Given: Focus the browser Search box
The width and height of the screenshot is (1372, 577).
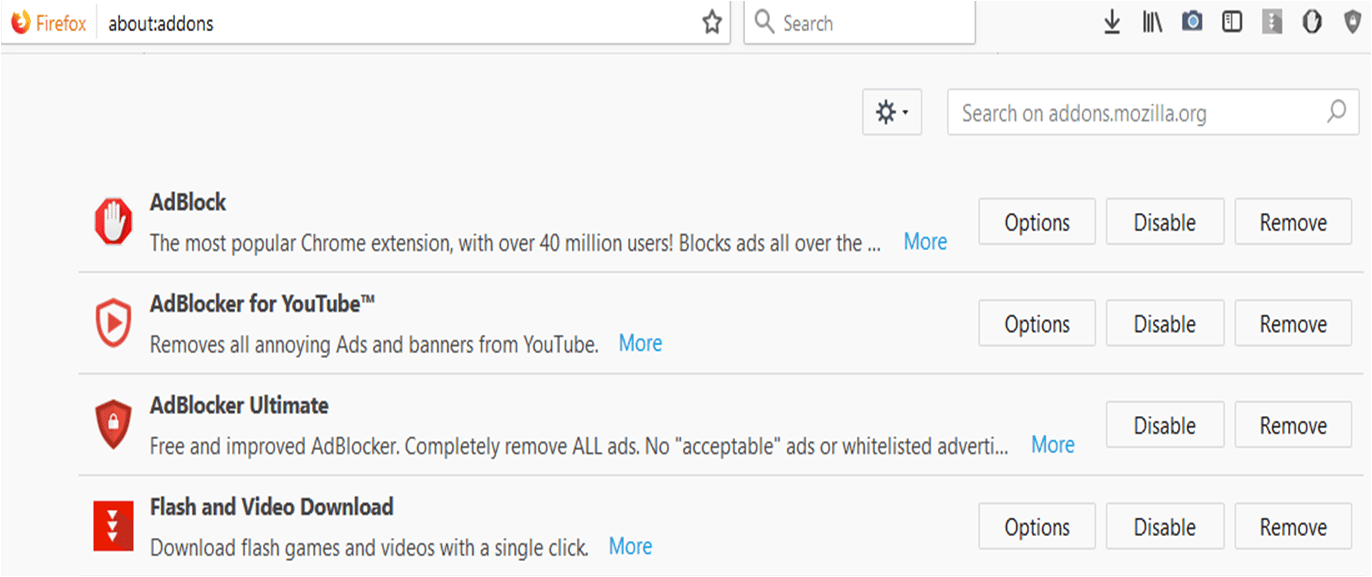Looking at the screenshot, I should tap(860, 22).
